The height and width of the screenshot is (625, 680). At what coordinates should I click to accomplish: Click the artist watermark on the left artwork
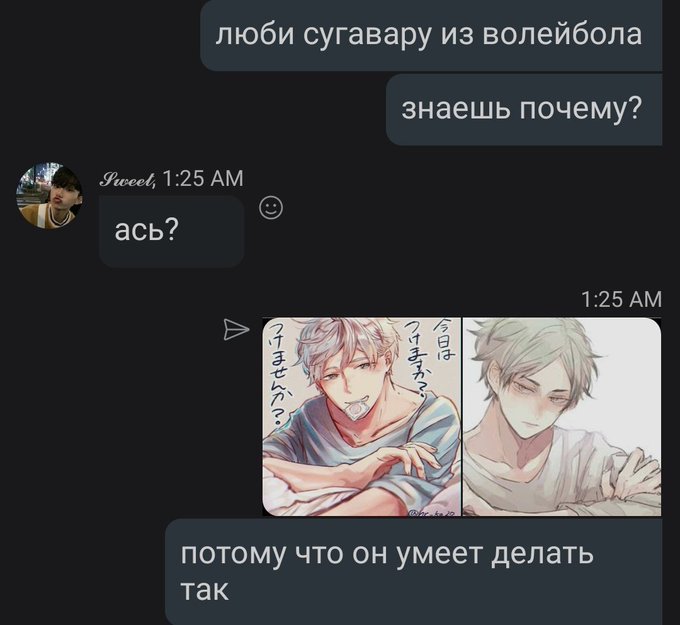coord(432,512)
